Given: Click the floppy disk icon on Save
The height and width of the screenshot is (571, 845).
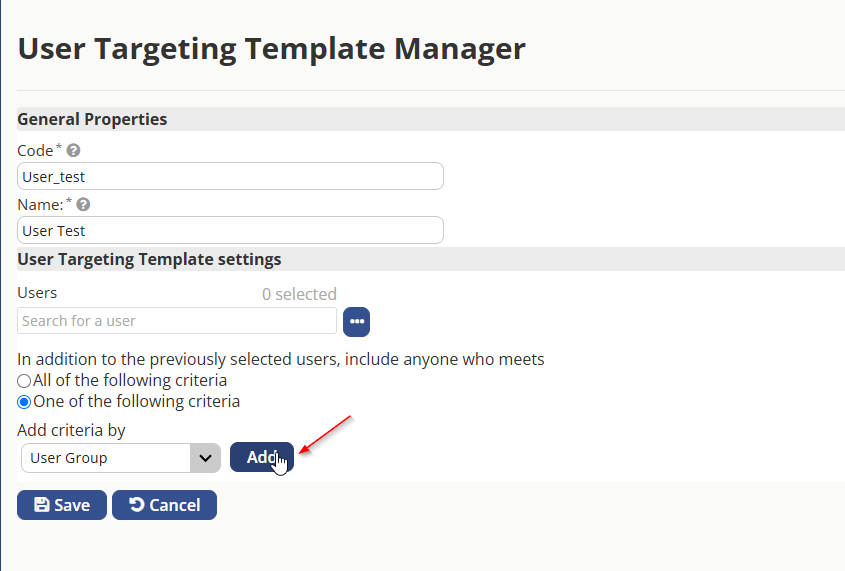Looking at the screenshot, I should pos(41,505).
